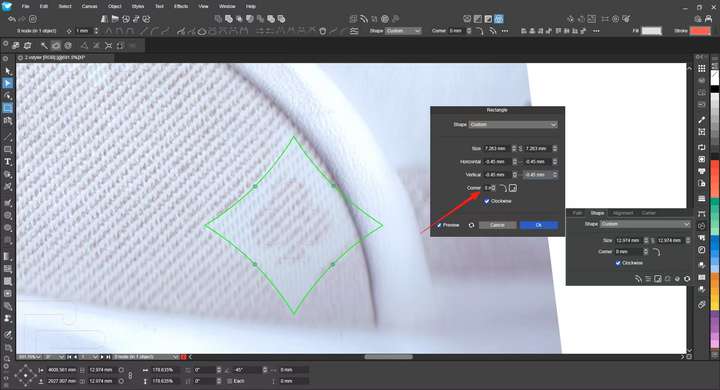Open Shape dropdown in top property bar
This screenshot has width=720, height=390.
(x=403, y=31)
